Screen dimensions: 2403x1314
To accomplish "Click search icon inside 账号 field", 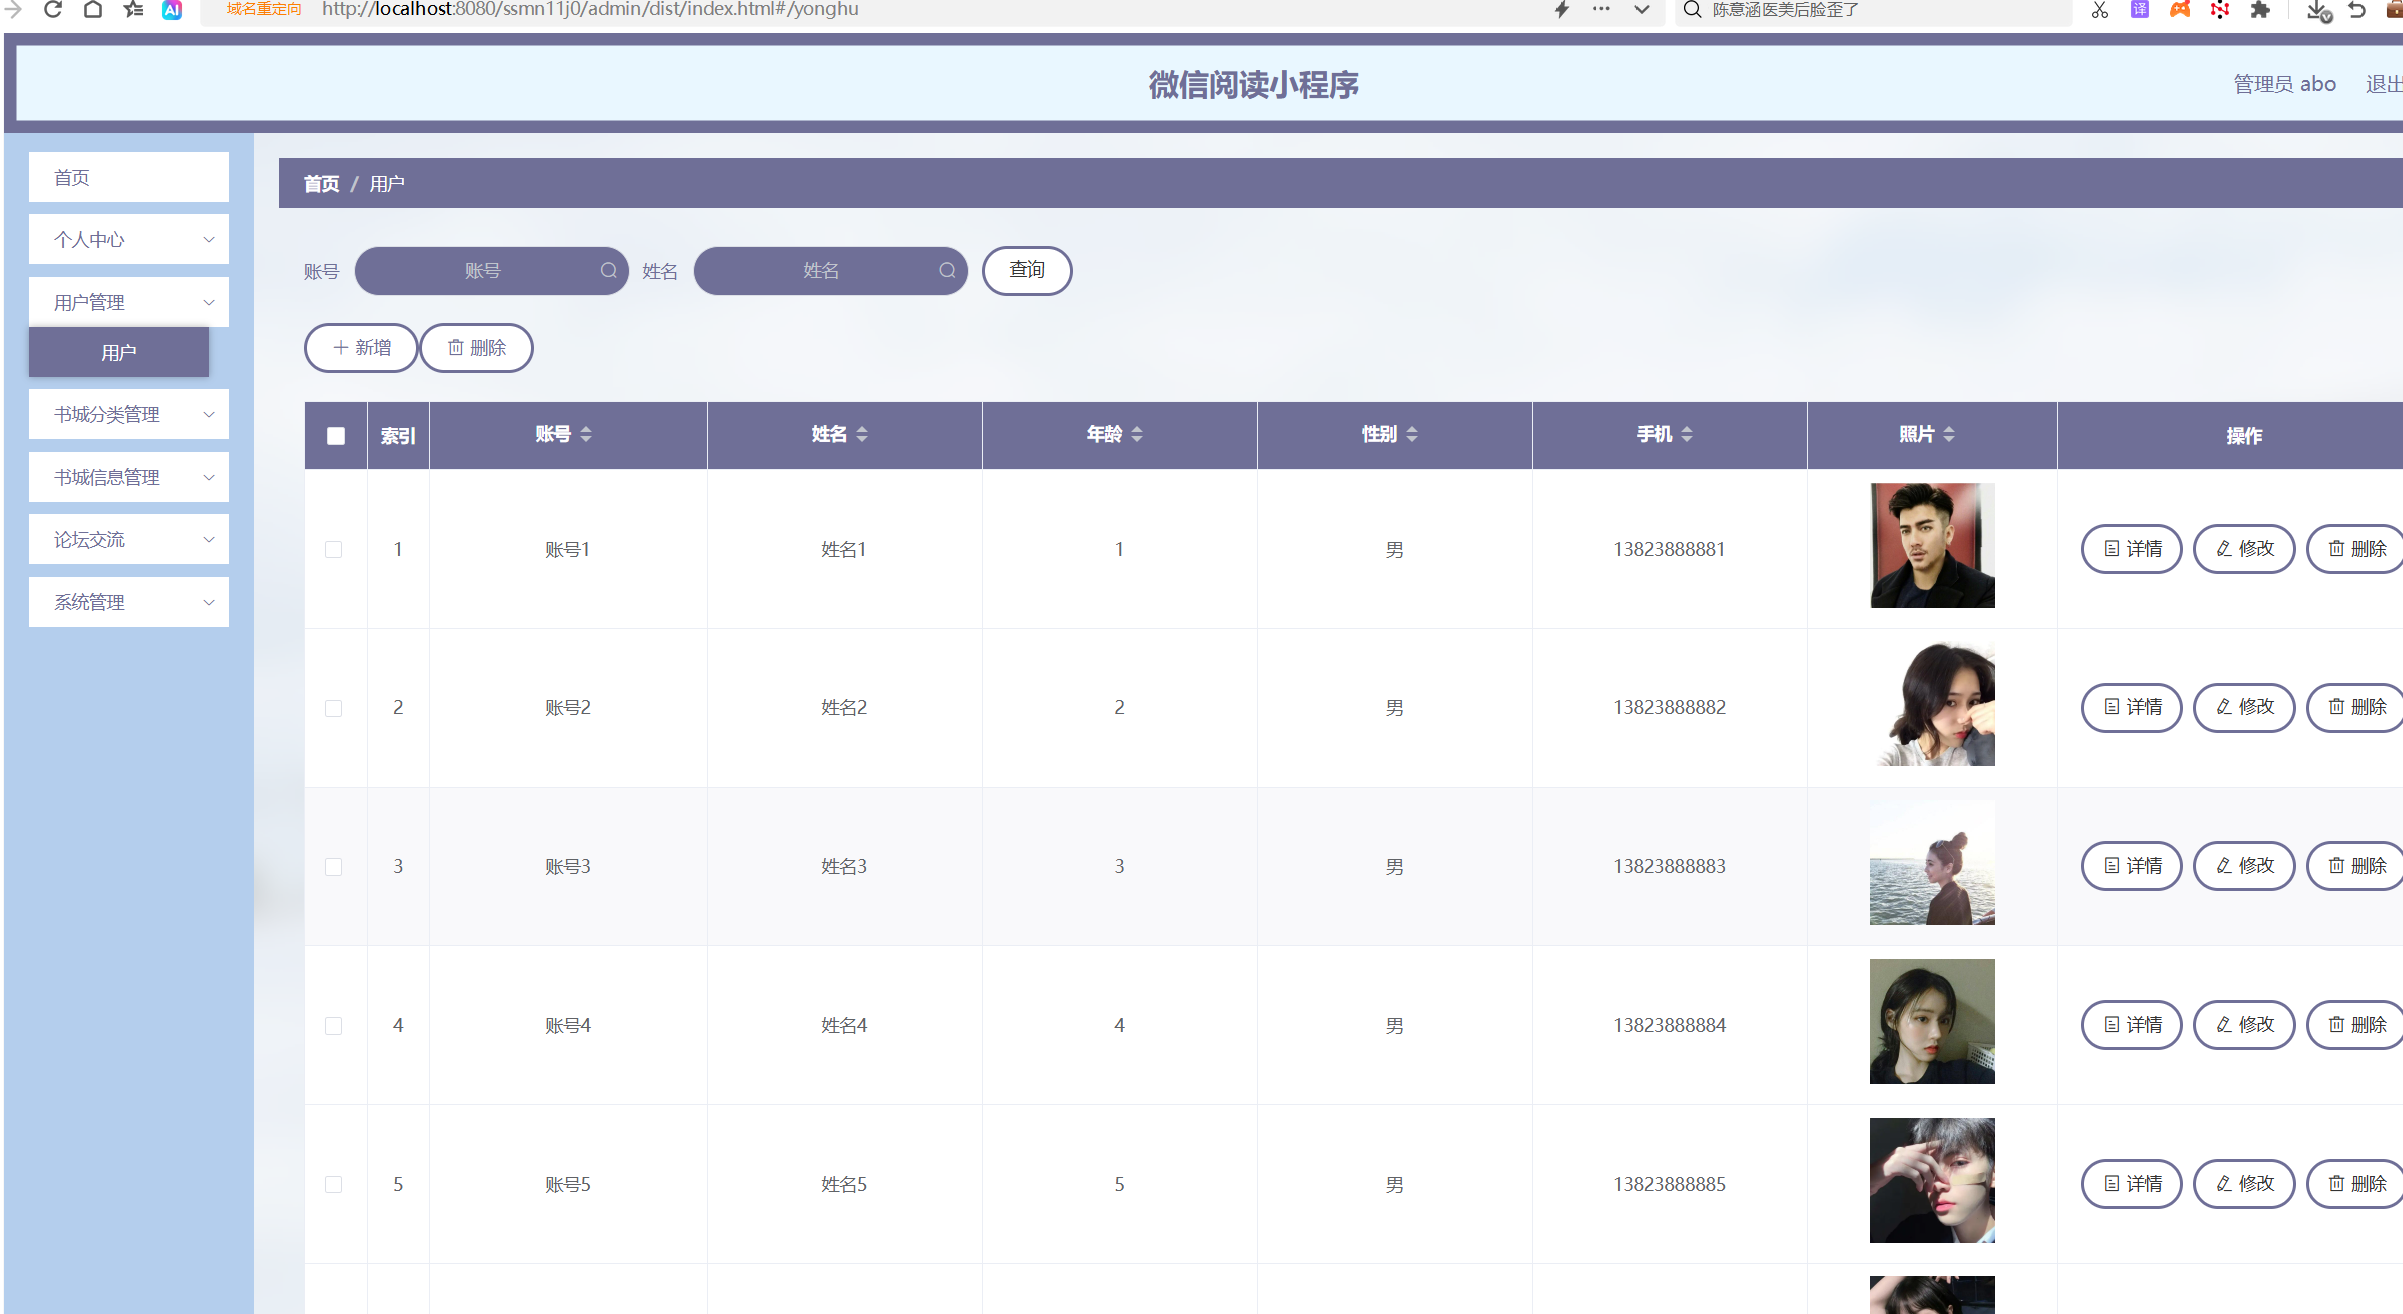I will [x=608, y=271].
